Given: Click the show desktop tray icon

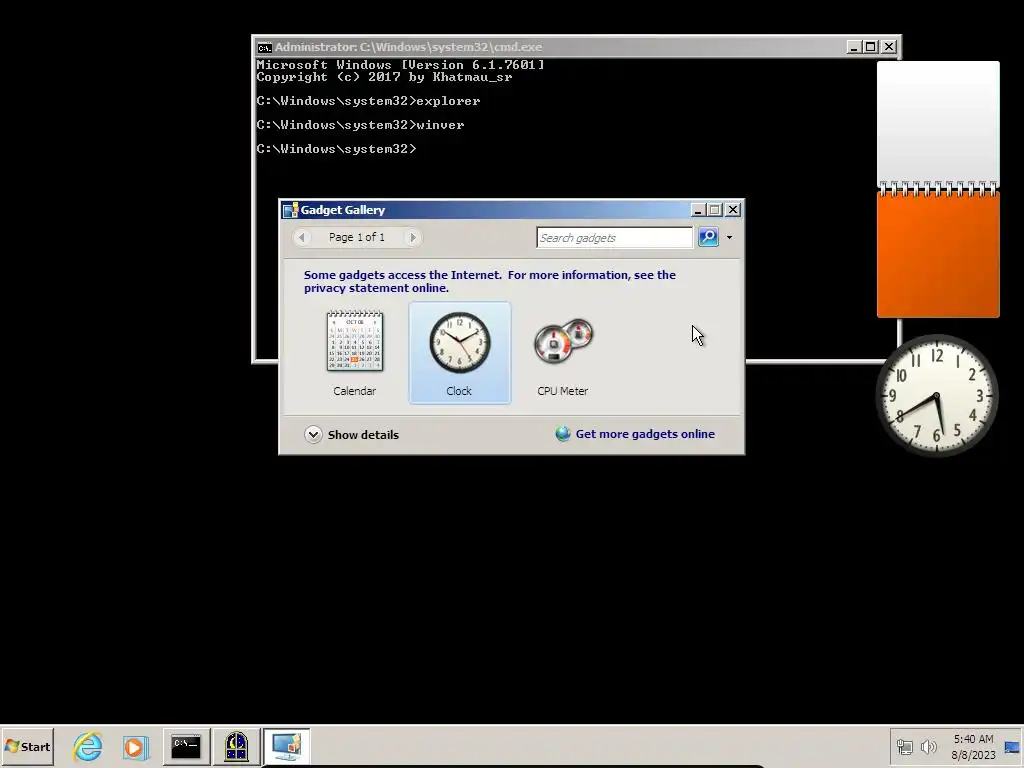Looking at the screenshot, I should pyautogui.click(x=1012, y=746).
